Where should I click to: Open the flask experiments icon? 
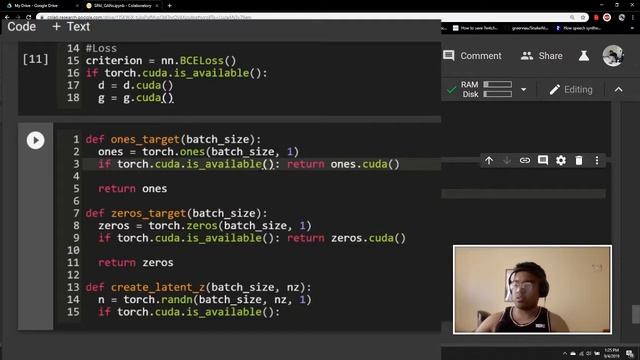tap(584, 56)
